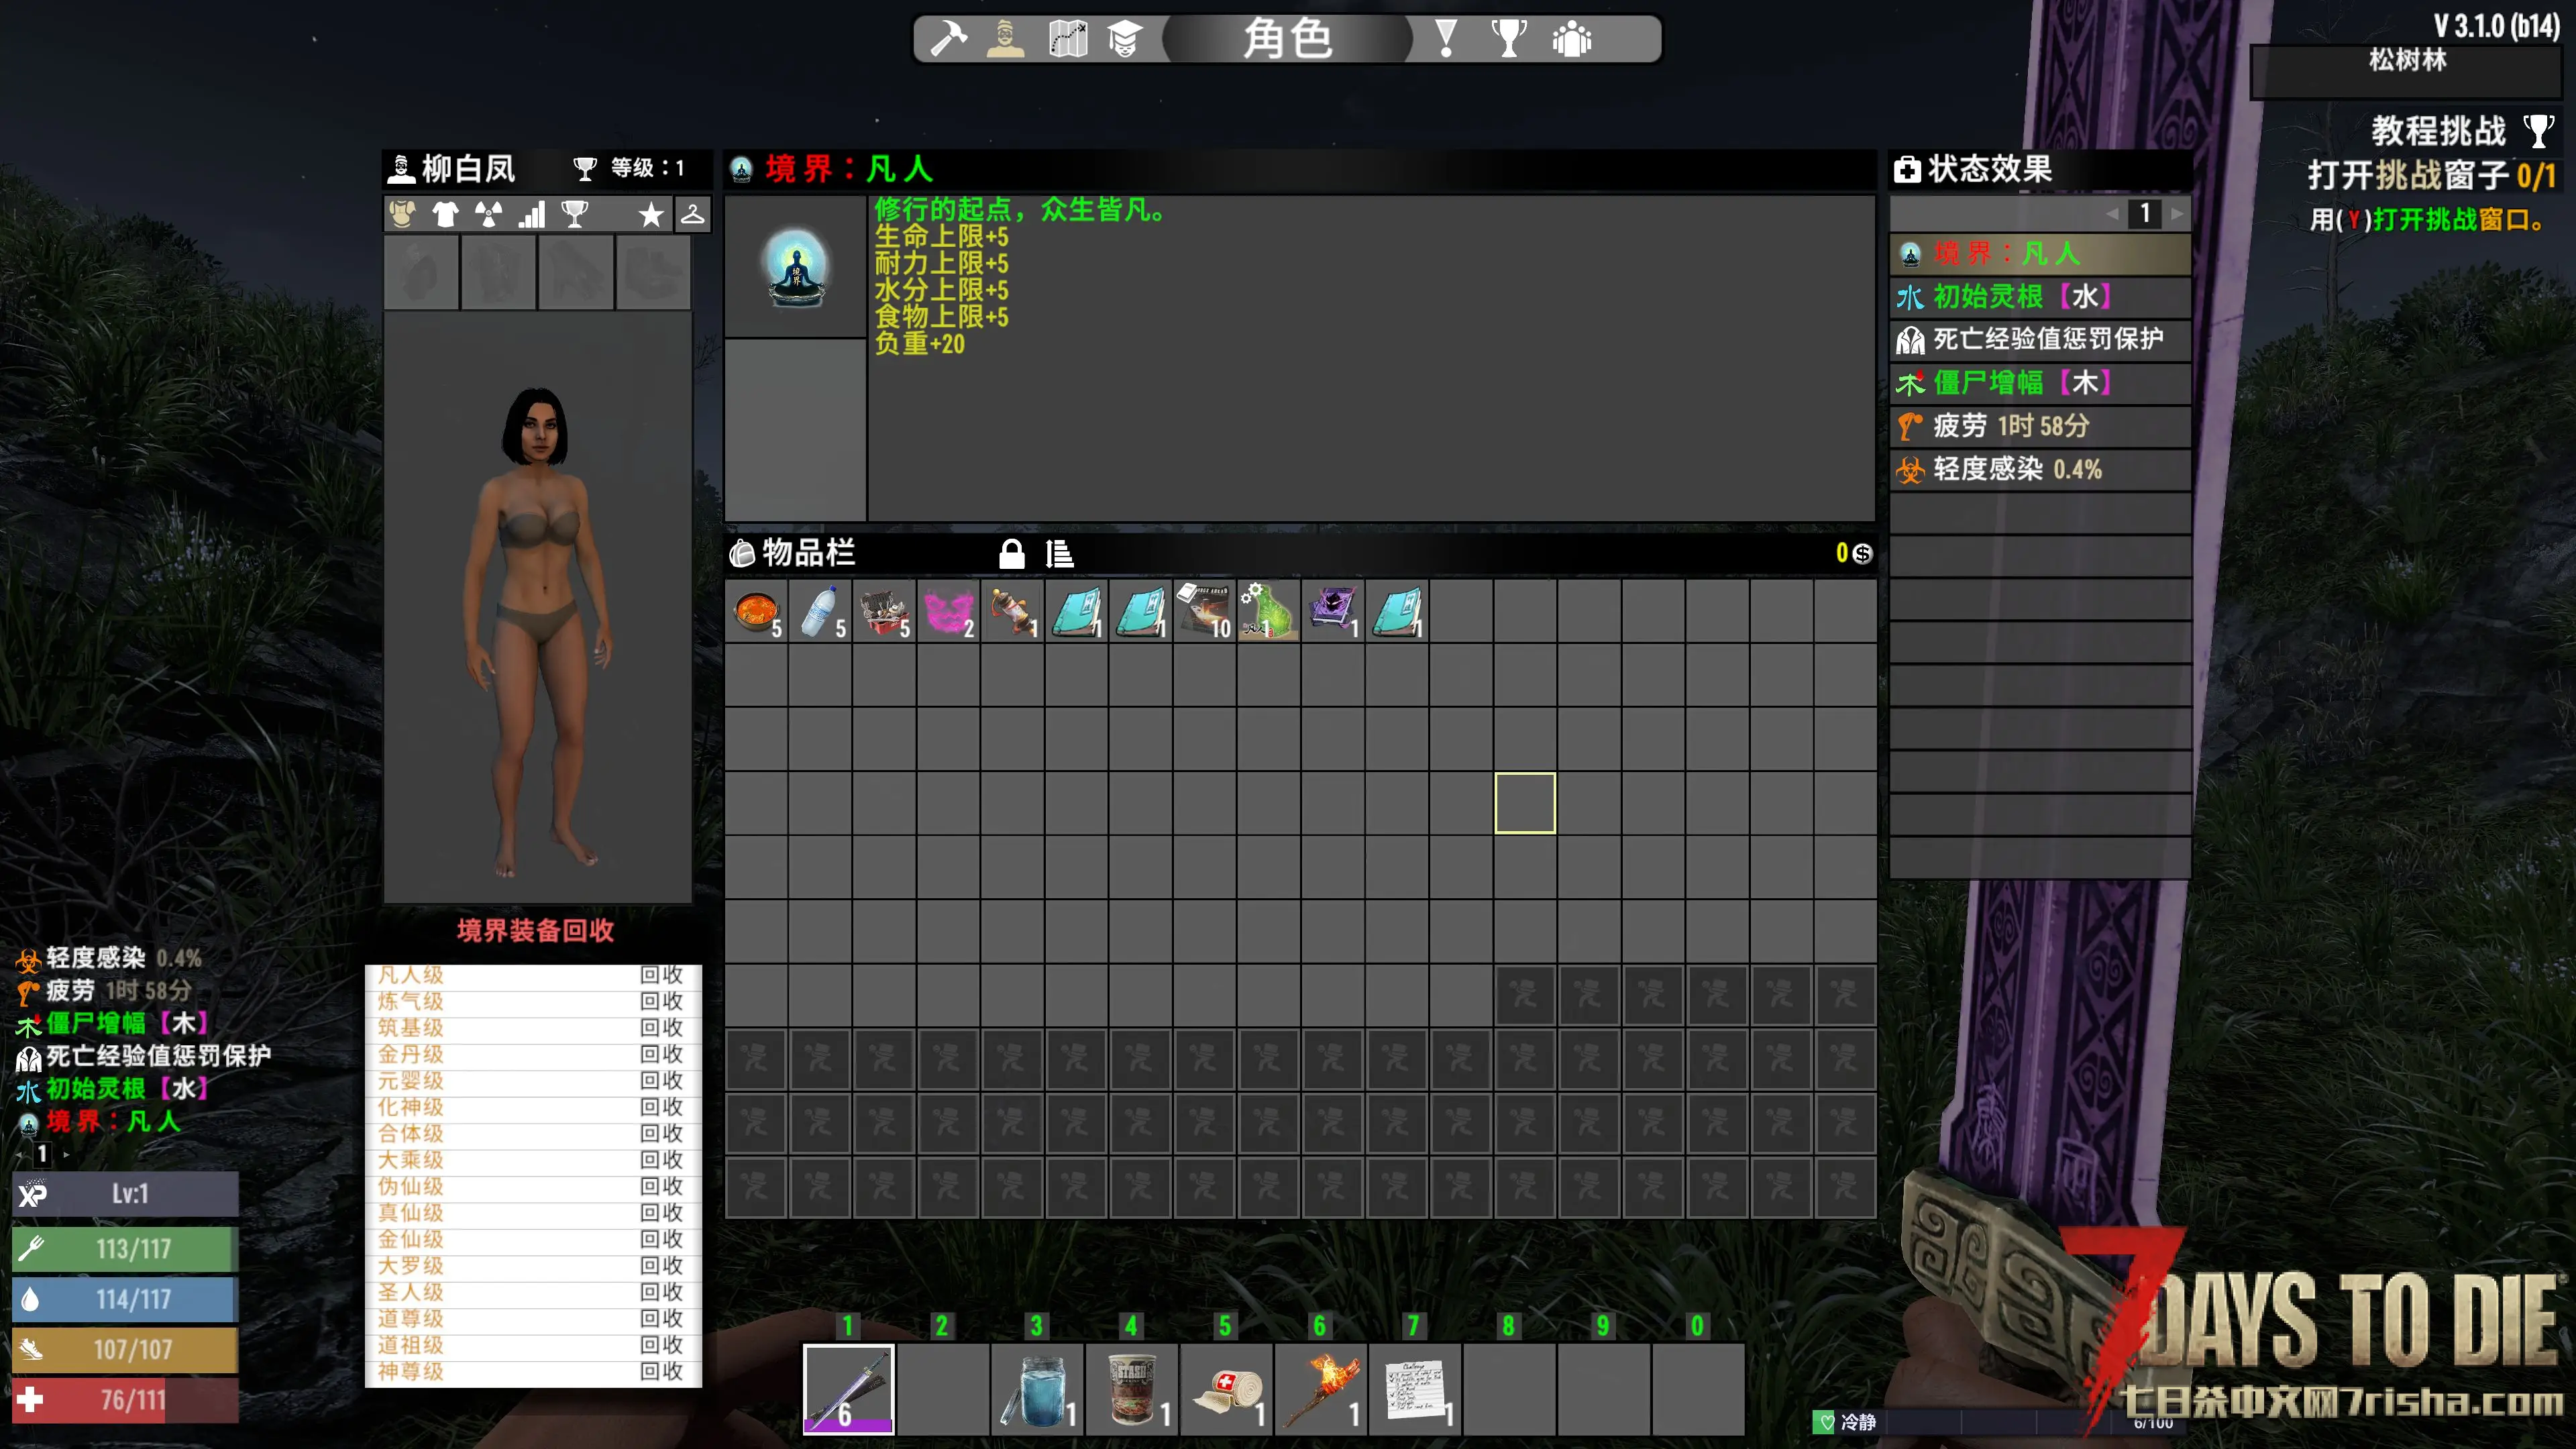Click the HUD health bar 76/111
Screen dimensions: 2576x1449
click(125, 1400)
